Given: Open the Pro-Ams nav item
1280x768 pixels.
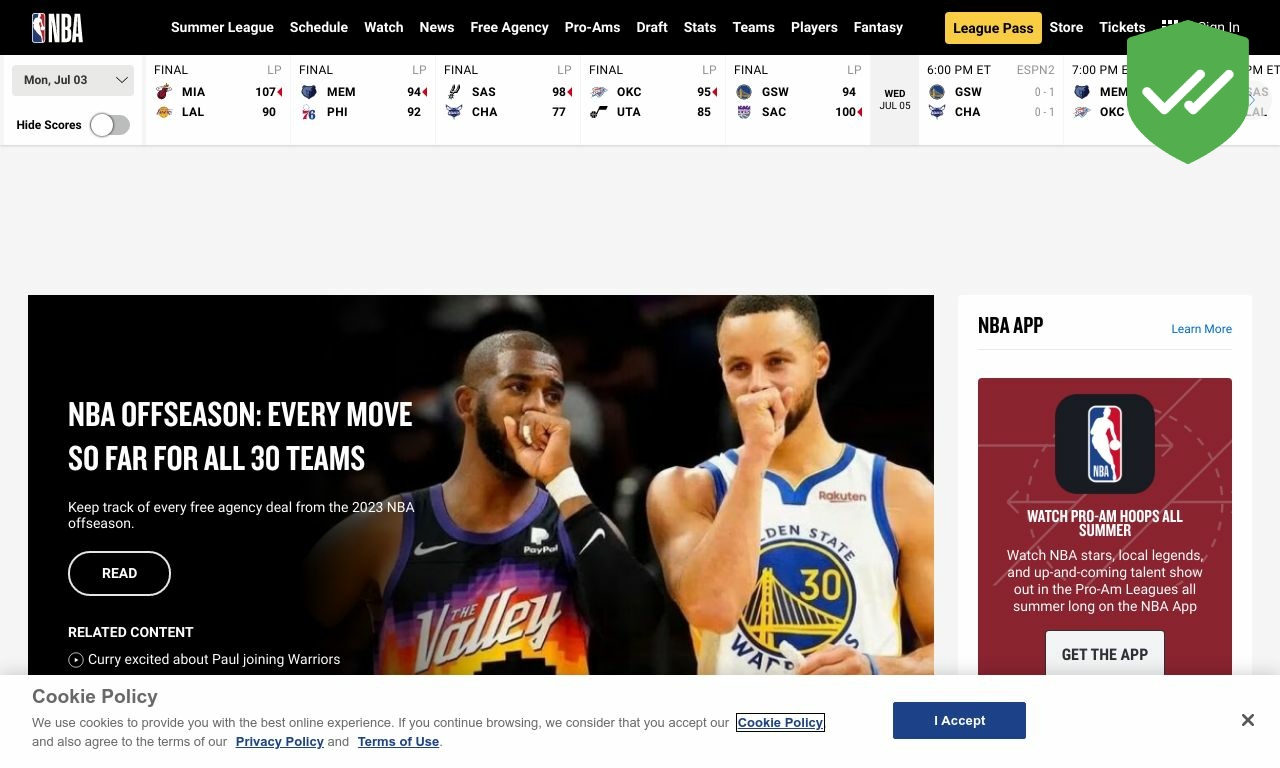Looking at the screenshot, I should 593,28.
